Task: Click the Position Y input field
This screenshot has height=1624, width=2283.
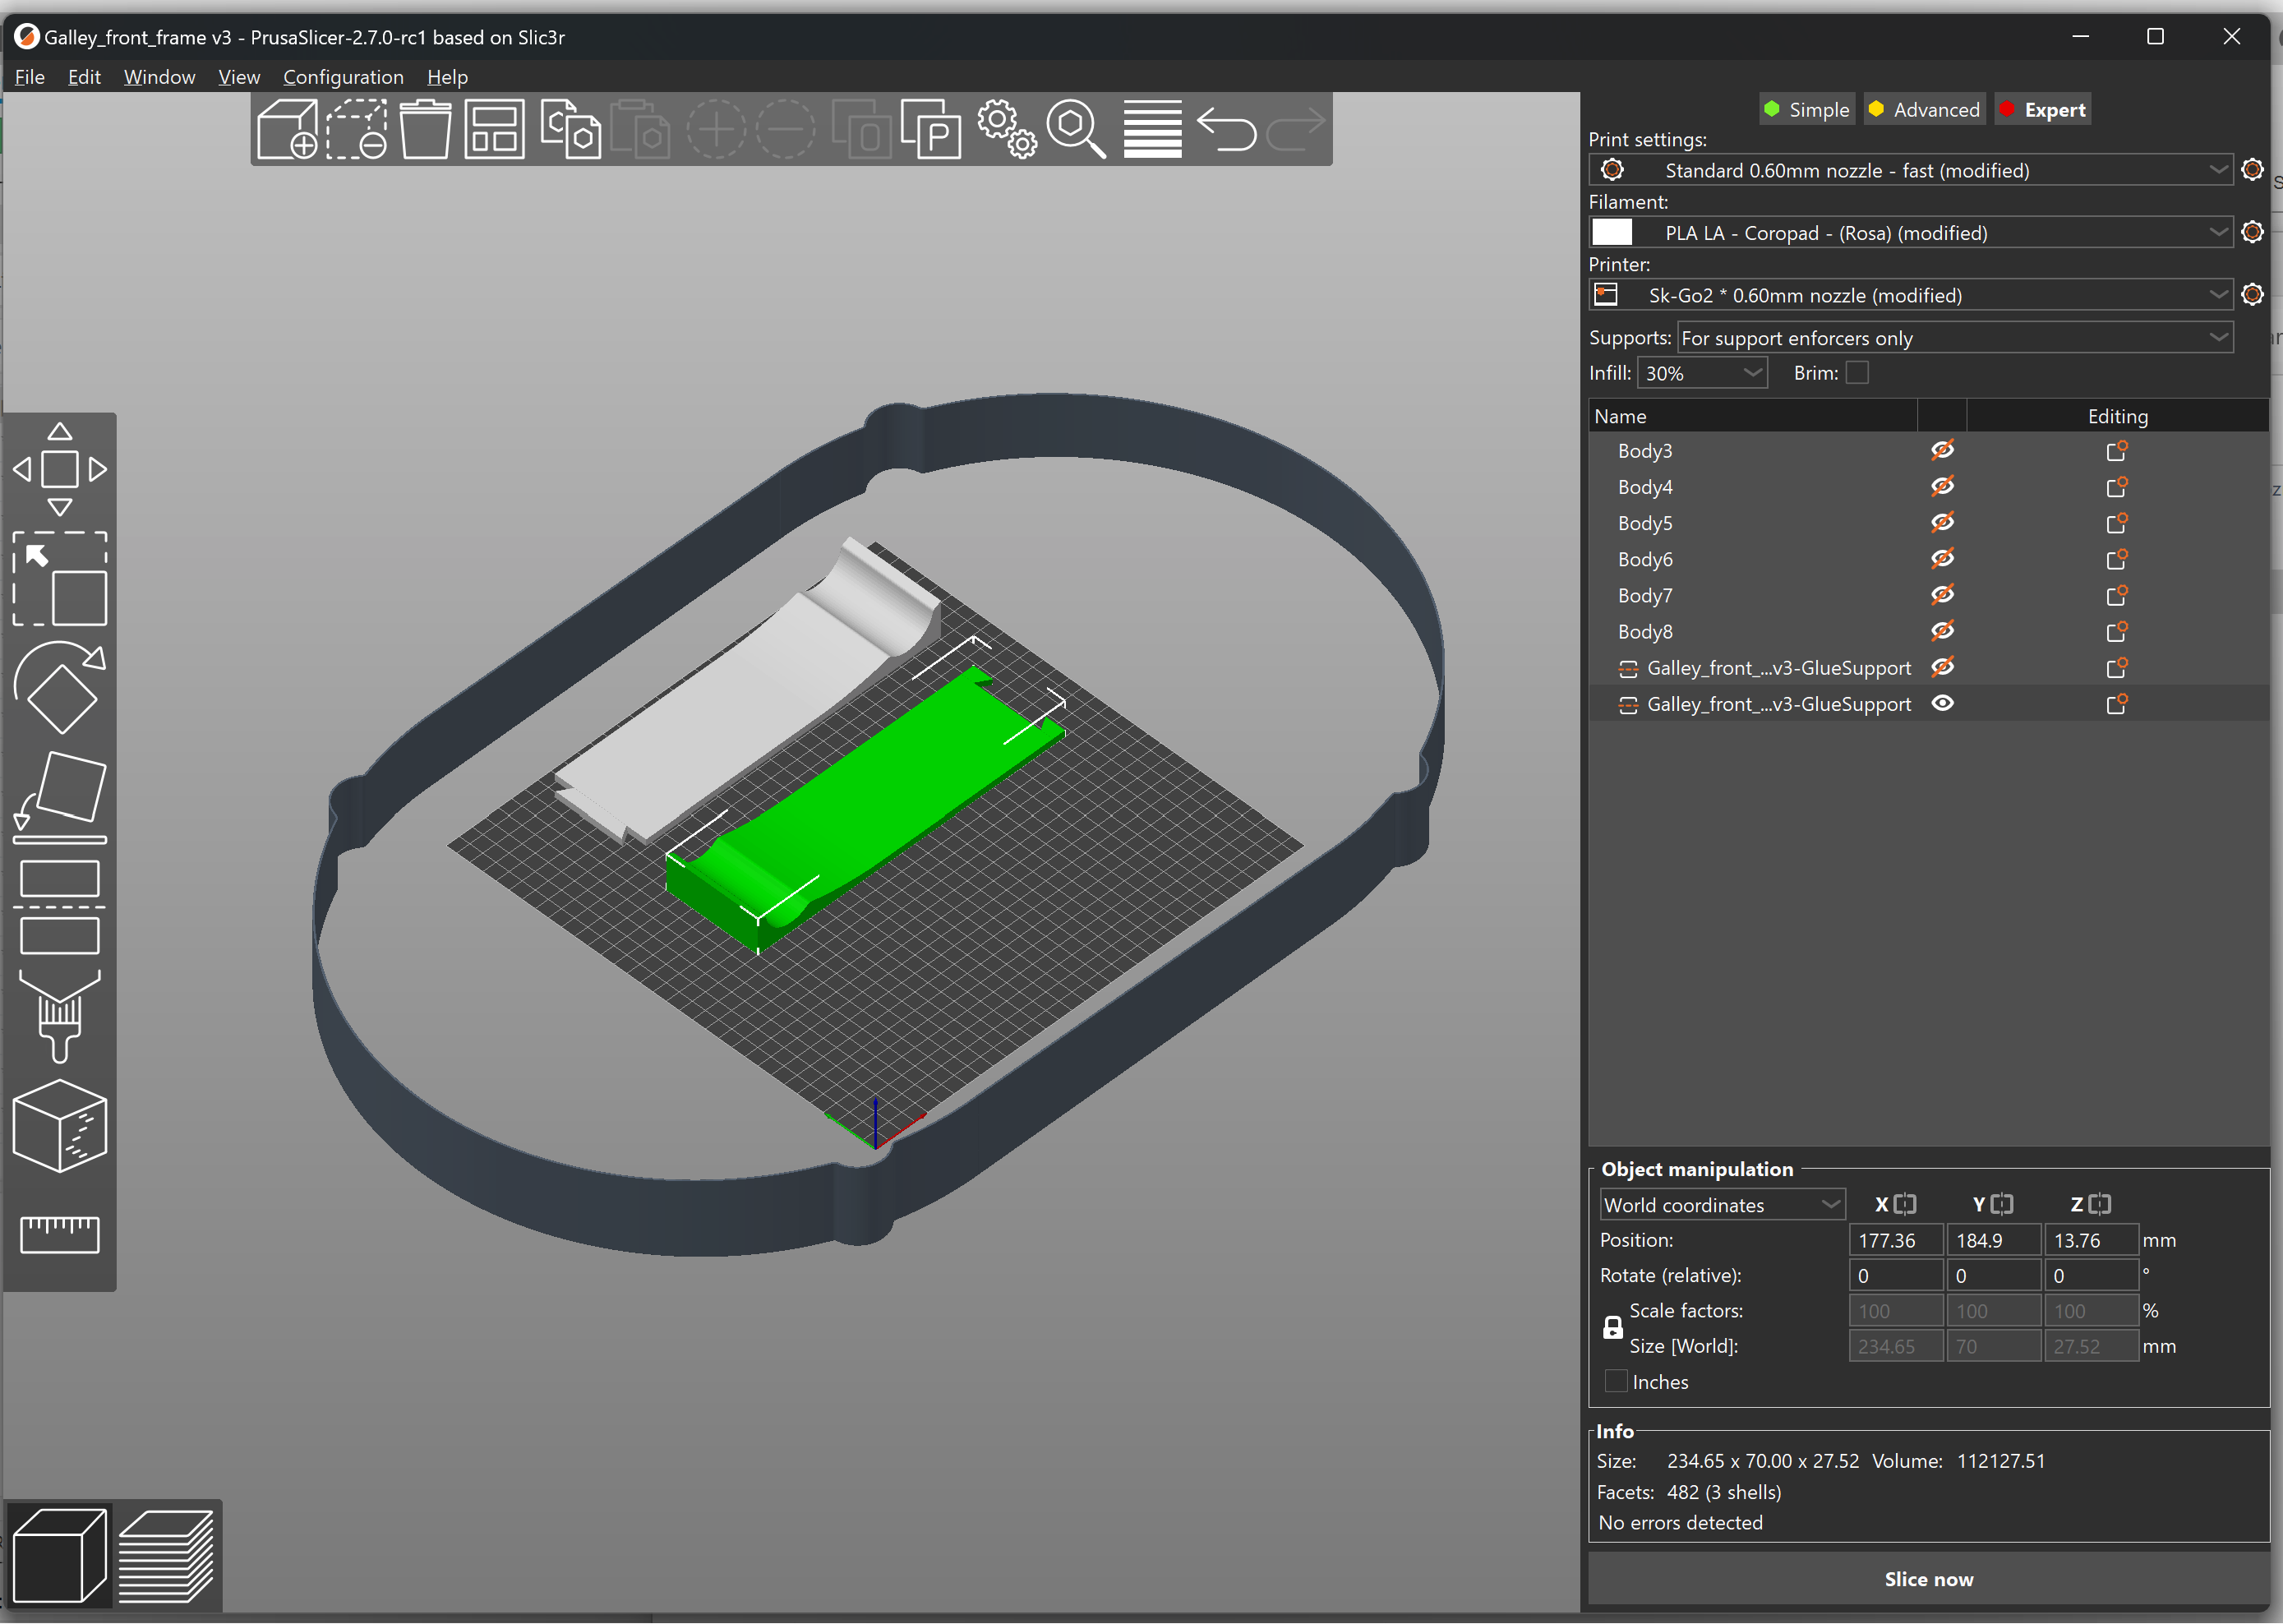Action: [1993, 1240]
